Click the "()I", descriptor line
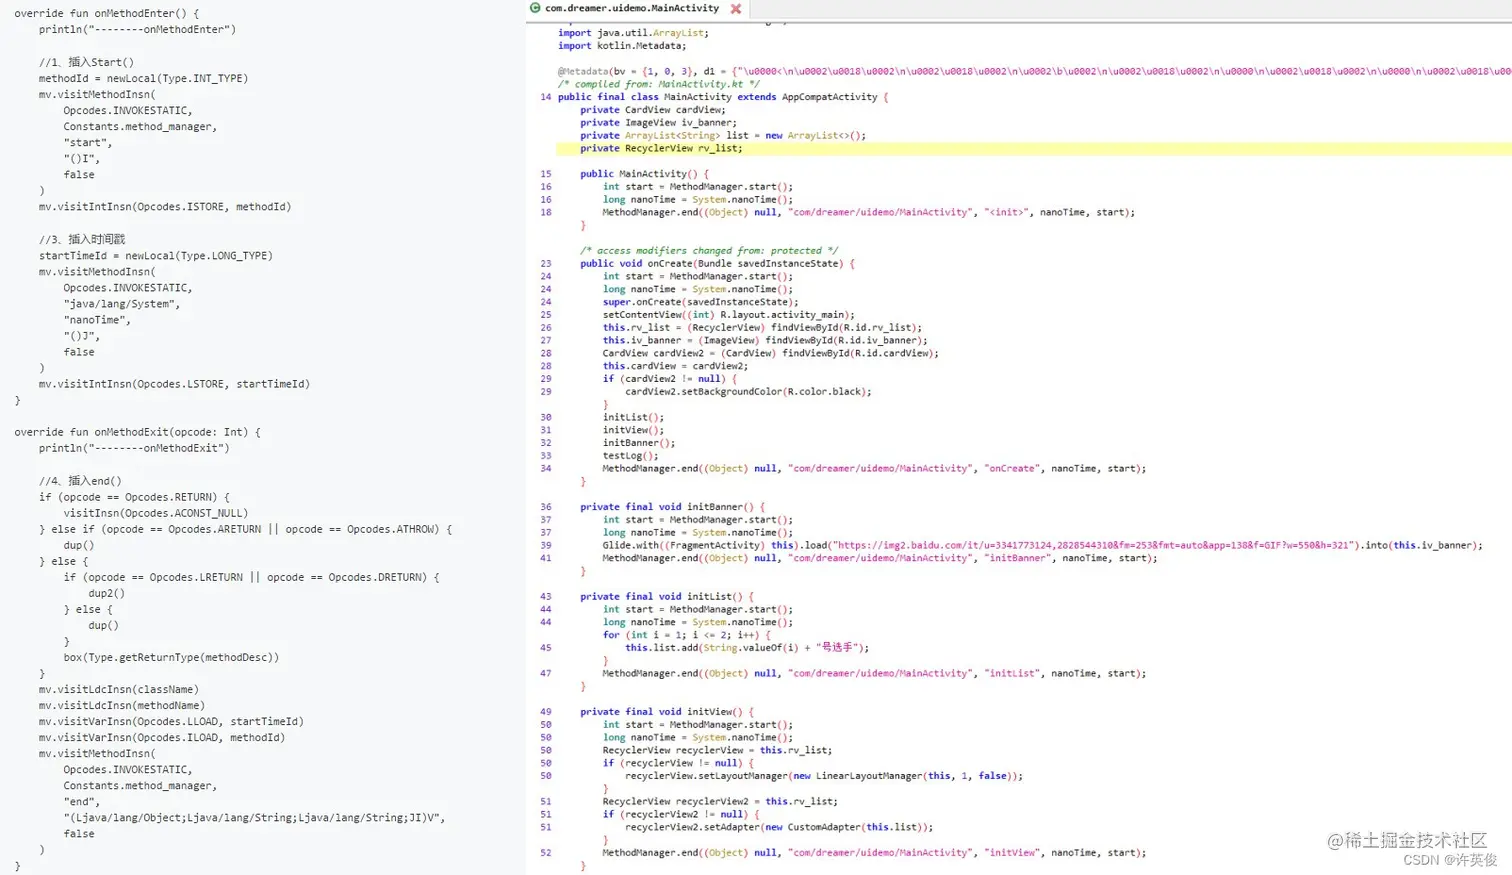Screen dimensions: 1512x875 (x=82, y=159)
